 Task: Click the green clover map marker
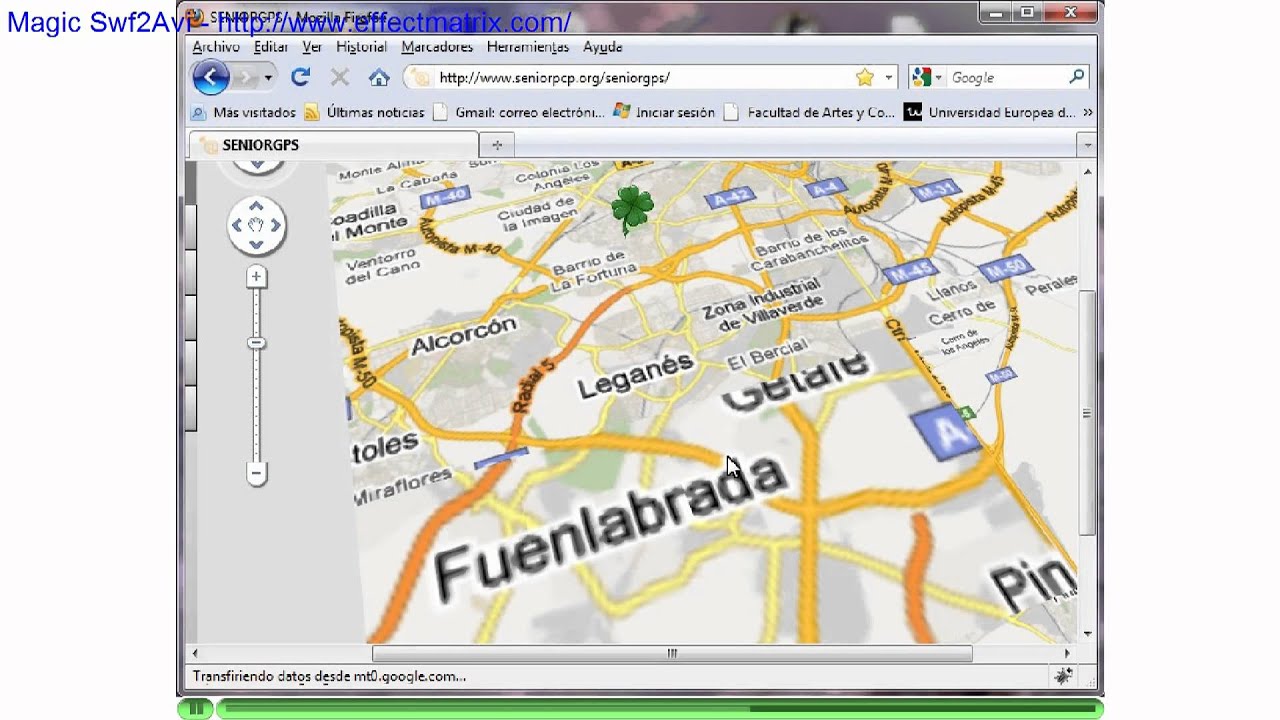coord(632,209)
